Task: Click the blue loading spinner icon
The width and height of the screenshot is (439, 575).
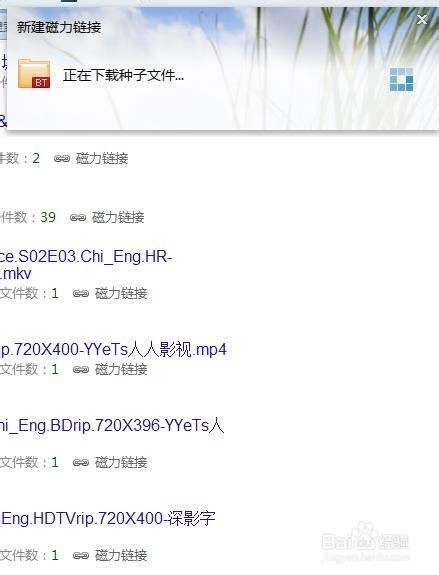Action: [x=401, y=79]
